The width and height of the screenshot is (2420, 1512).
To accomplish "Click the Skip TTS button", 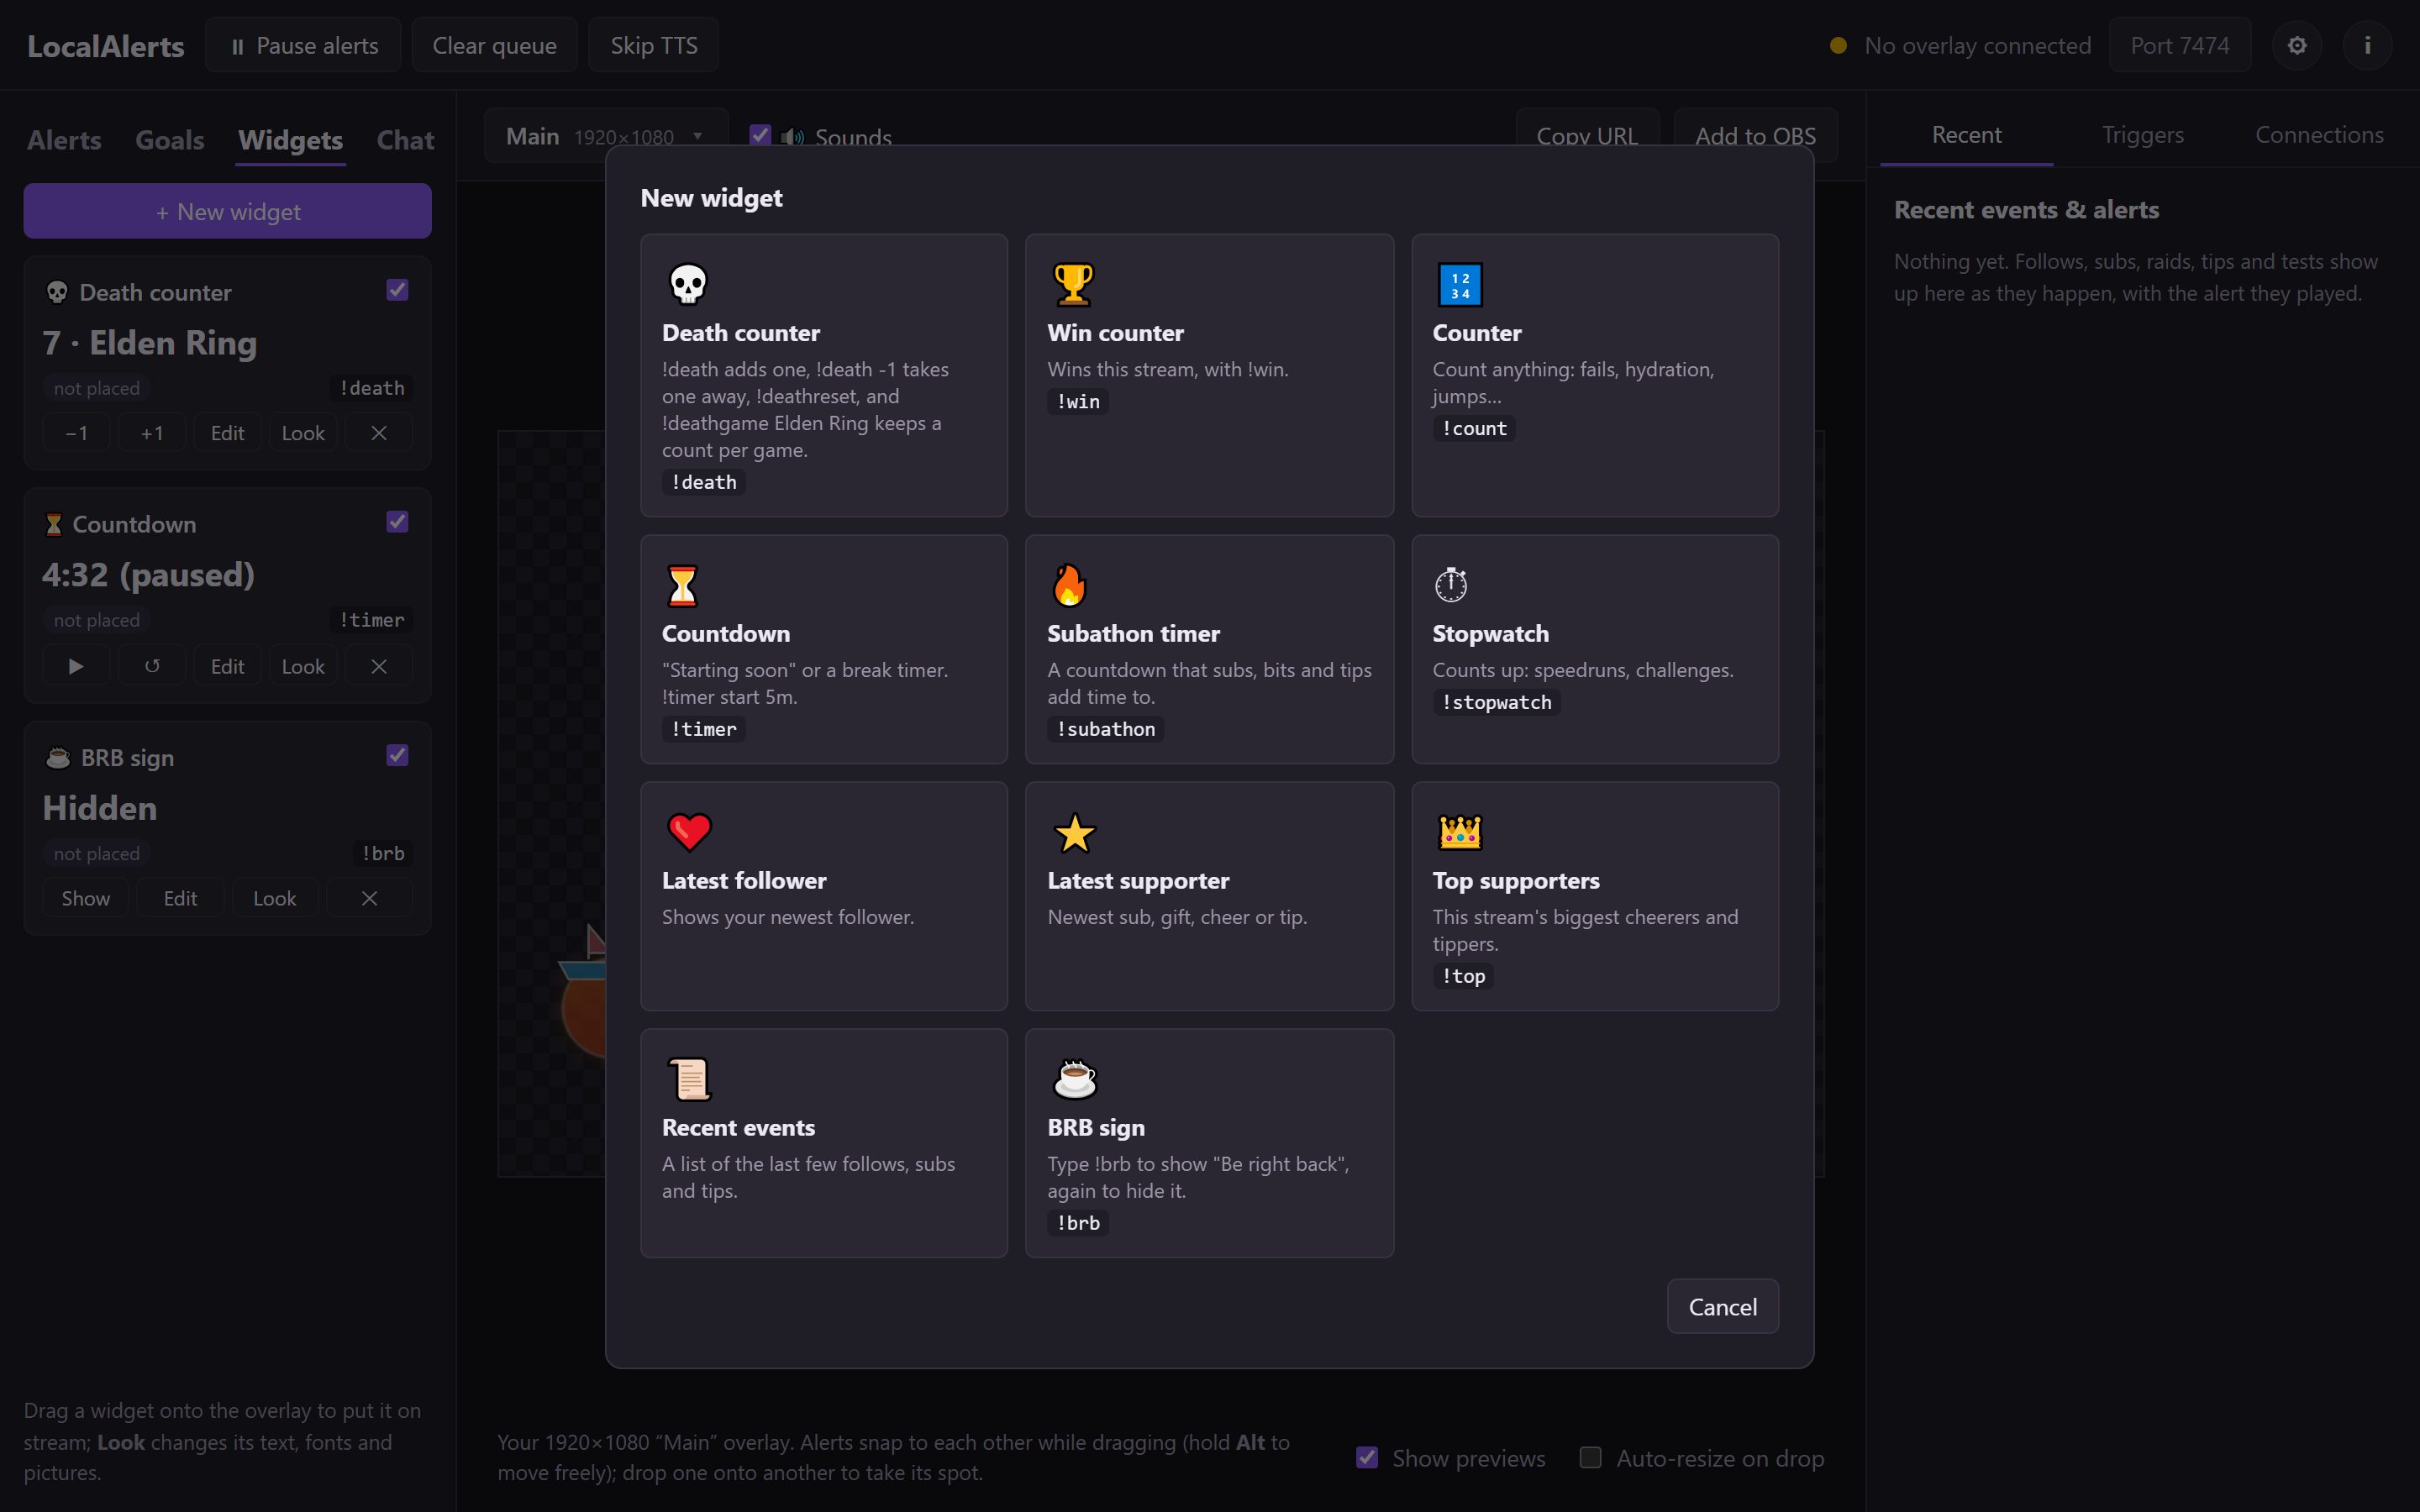I will 653,45.
